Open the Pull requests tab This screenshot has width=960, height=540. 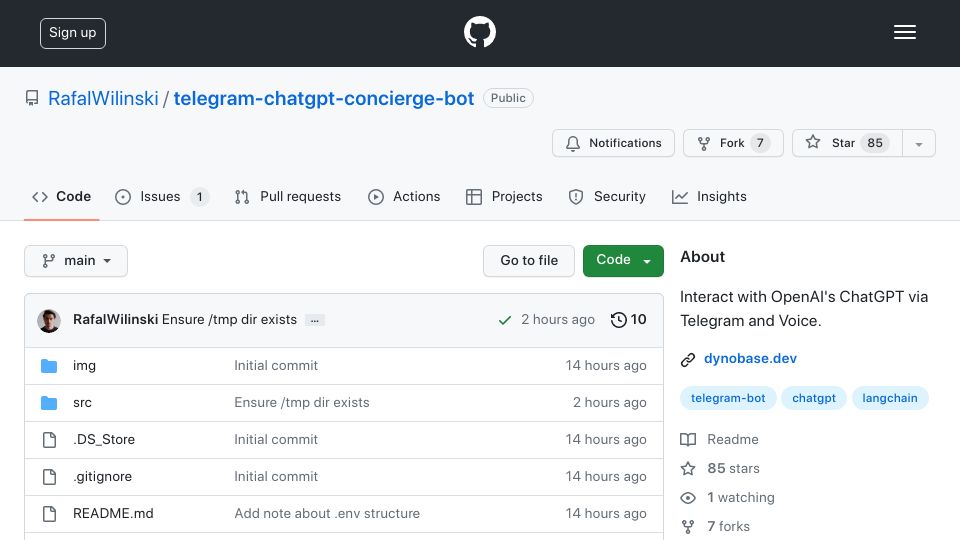click(288, 197)
